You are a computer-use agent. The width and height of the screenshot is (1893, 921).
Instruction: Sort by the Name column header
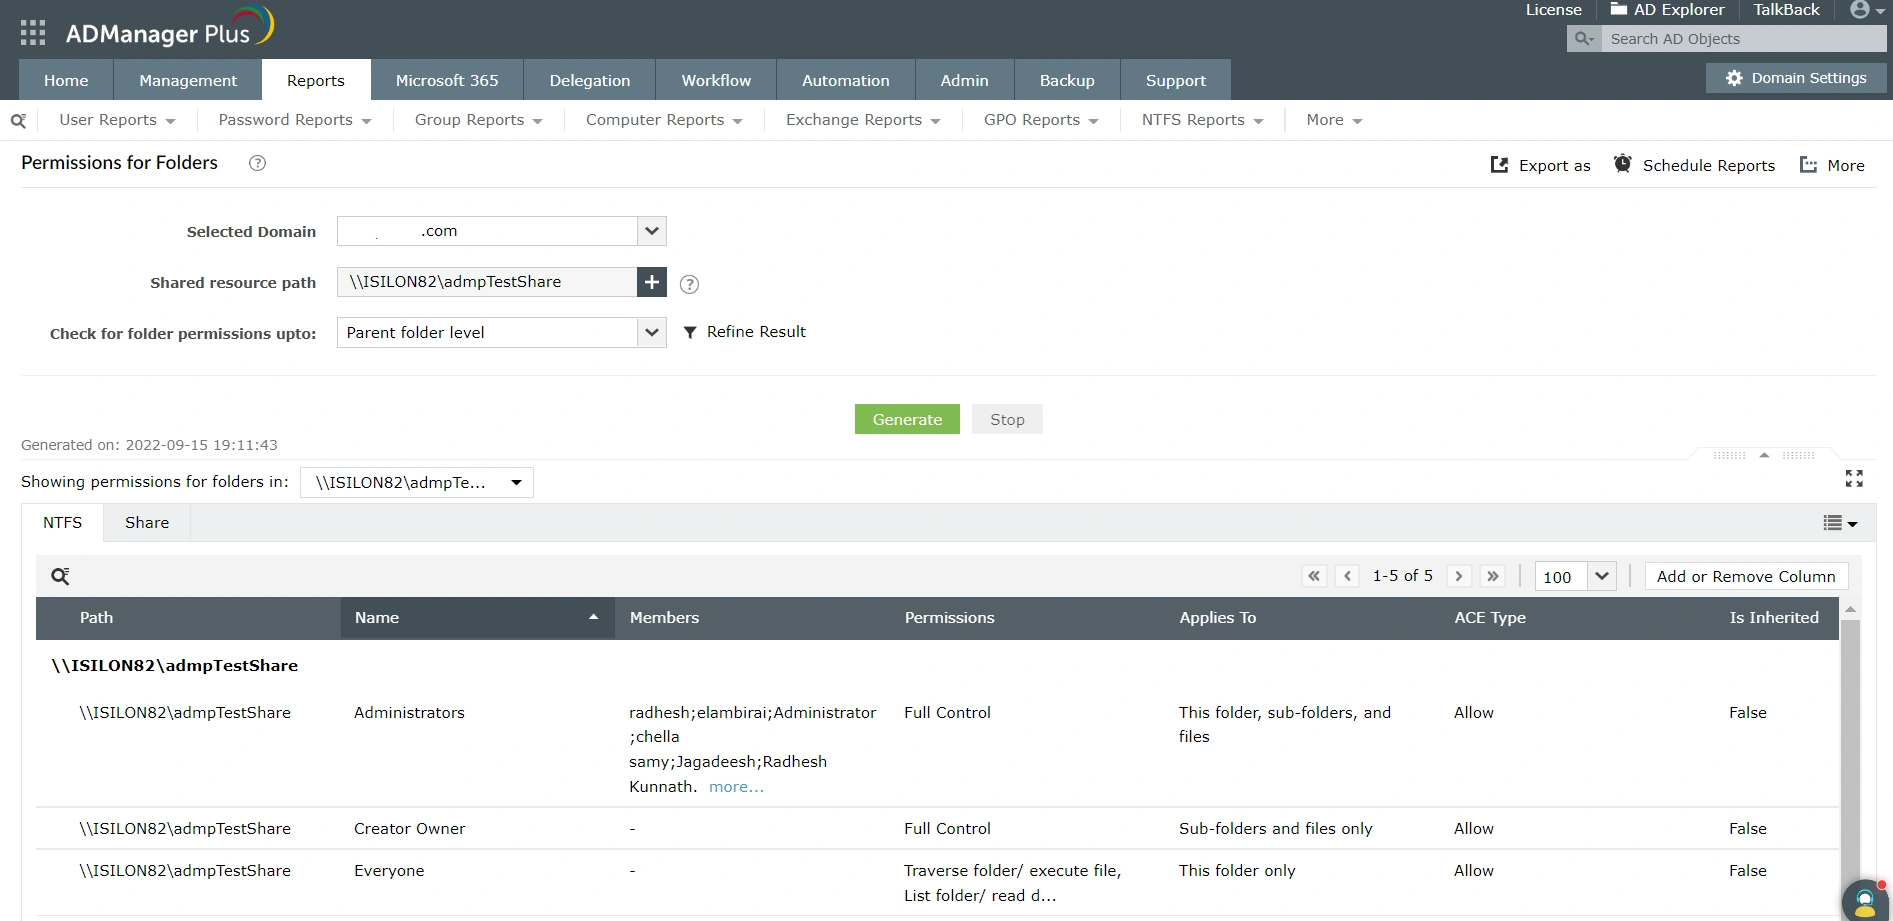[377, 617]
